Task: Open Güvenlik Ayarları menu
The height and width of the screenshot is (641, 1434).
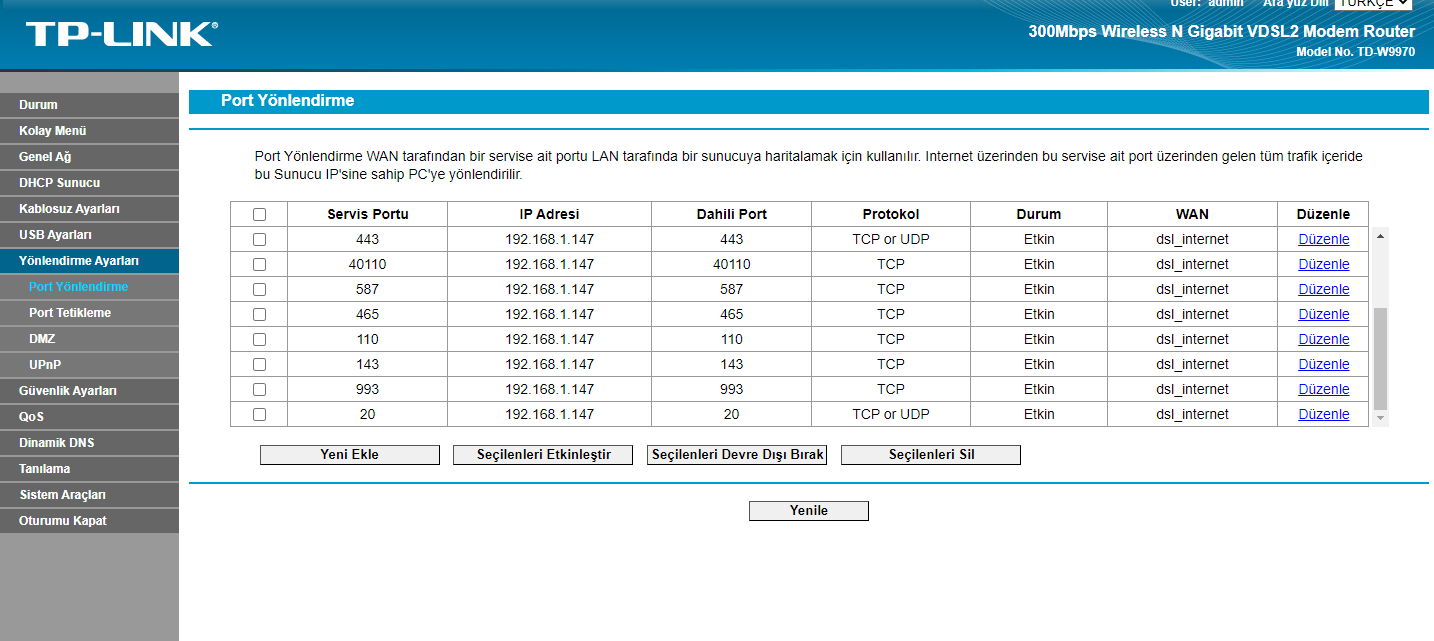Action: [89, 391]
